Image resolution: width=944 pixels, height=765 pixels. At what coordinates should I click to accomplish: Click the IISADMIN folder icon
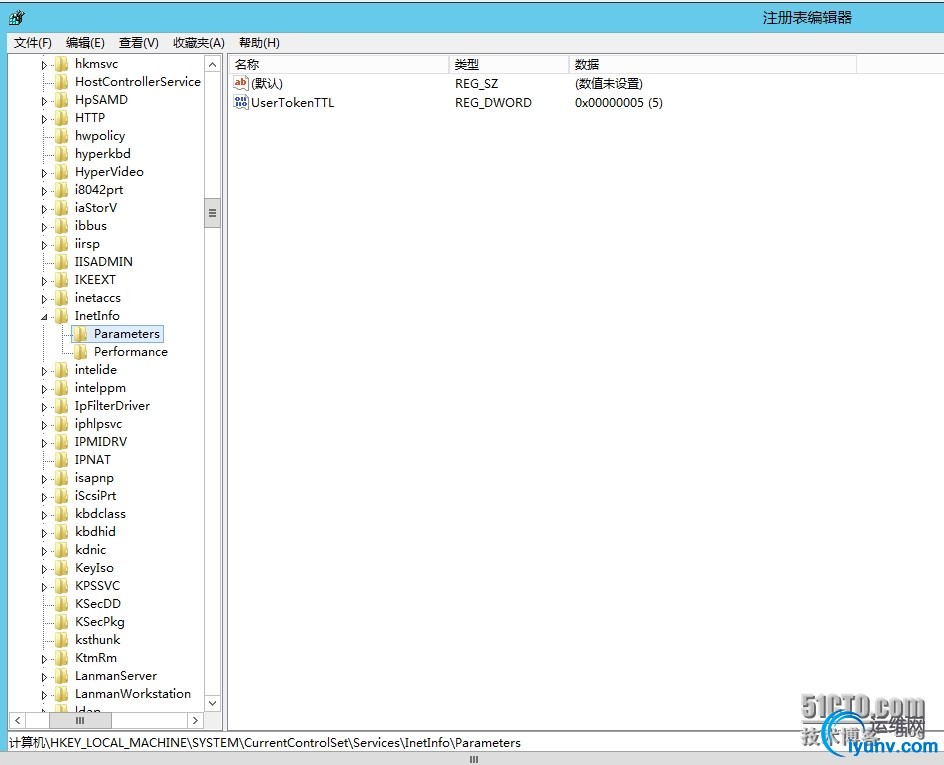(61, 262)
